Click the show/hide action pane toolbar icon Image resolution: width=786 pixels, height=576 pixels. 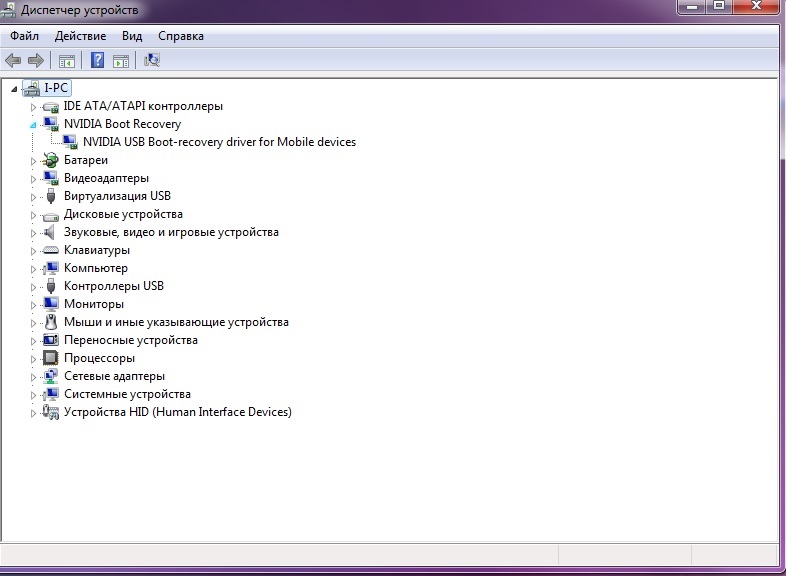[x=121, y=61]
